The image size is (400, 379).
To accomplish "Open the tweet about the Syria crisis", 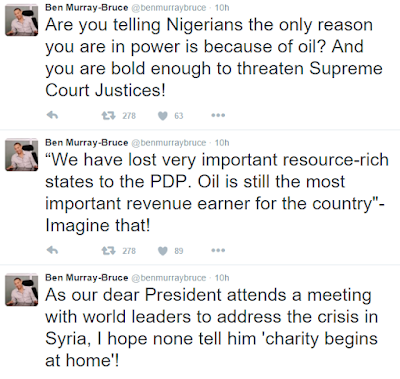I will click(x=211, y=328).
